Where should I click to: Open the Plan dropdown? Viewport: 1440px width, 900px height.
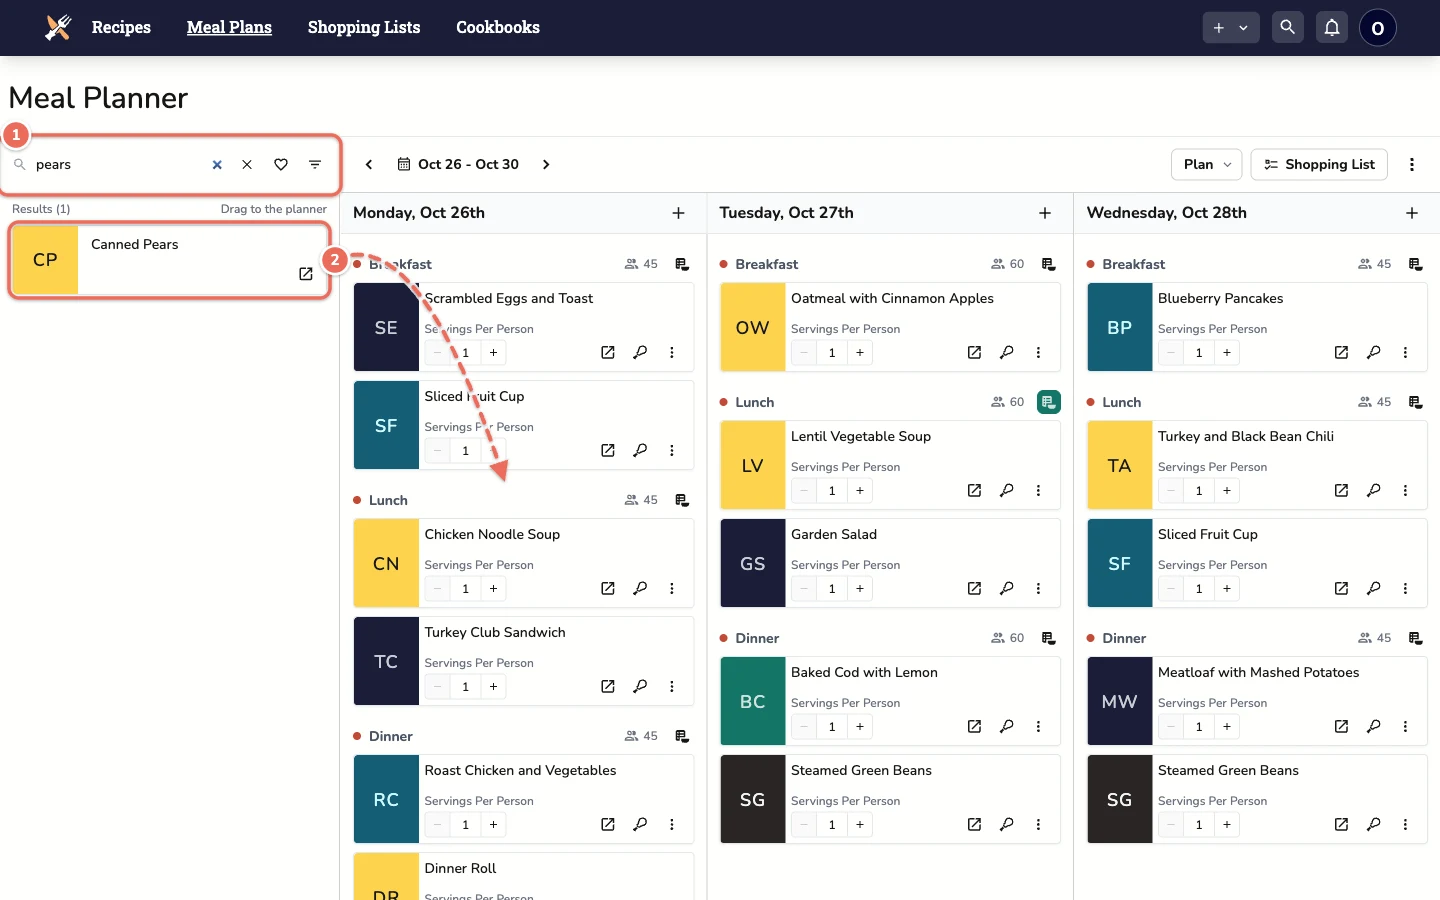click(1207, 164)
